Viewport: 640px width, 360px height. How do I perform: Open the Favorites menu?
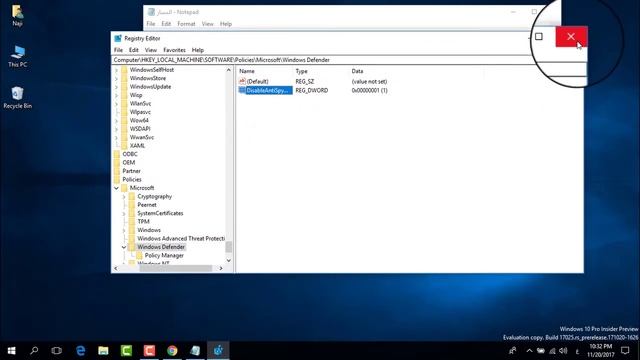coord(174,50)
